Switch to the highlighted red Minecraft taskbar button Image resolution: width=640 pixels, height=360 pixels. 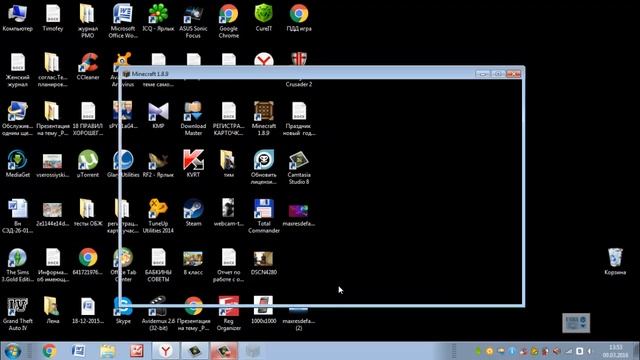click(224, 351)
